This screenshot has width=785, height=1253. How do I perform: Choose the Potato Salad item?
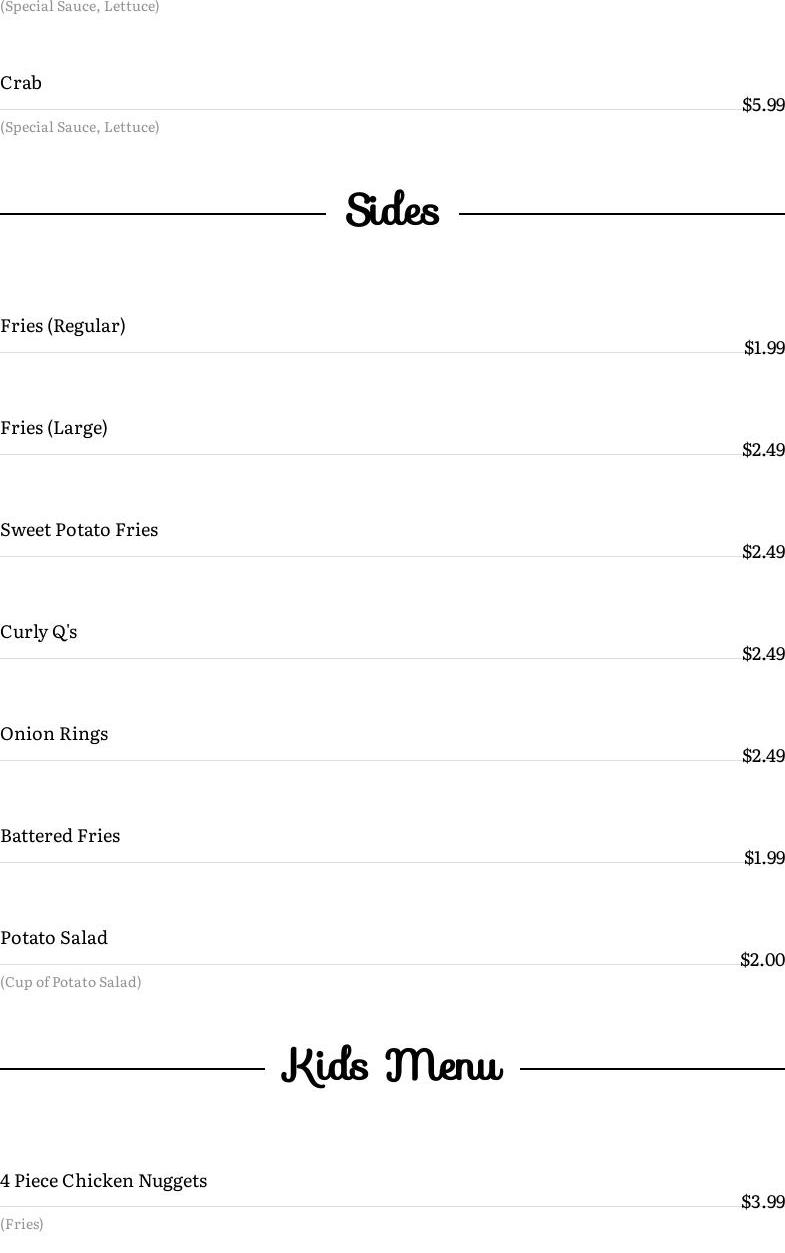click(x=54, y=938)
